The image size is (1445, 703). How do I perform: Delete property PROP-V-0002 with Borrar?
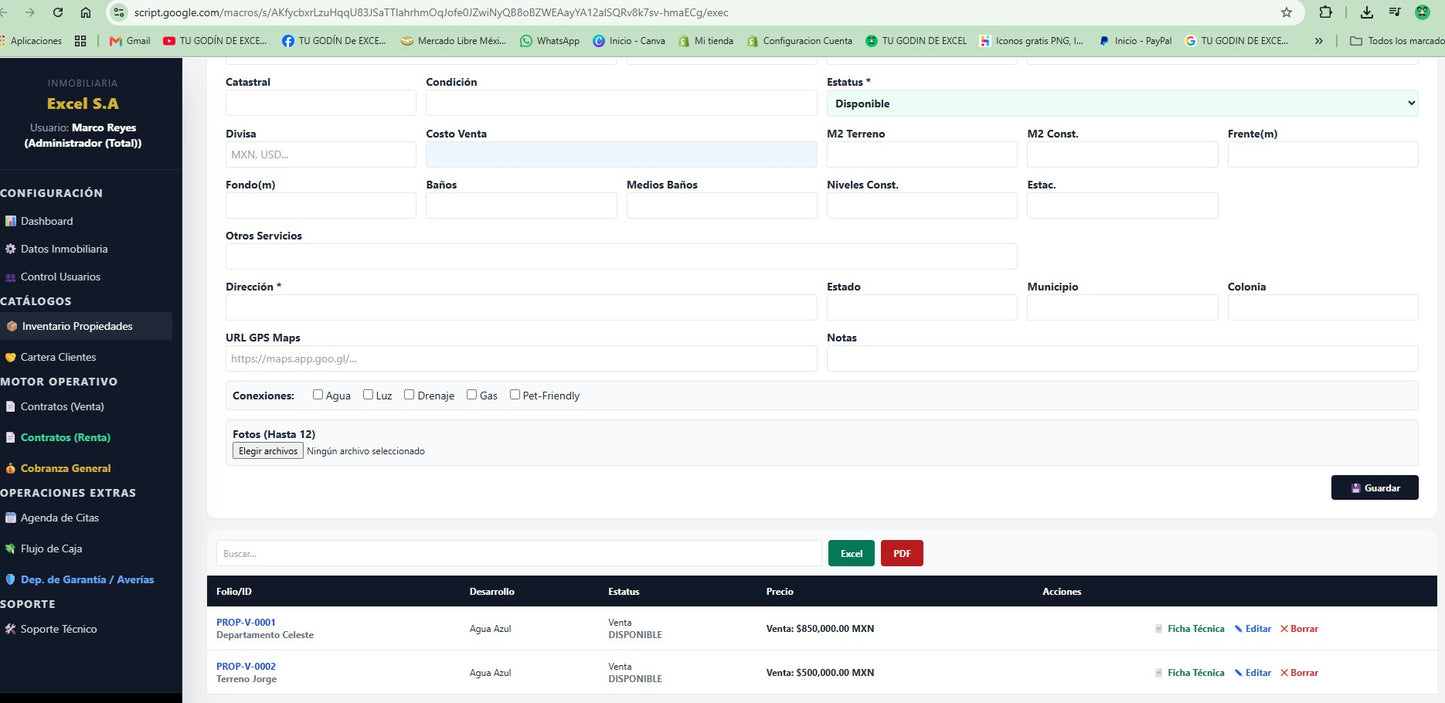[1299, 673]
